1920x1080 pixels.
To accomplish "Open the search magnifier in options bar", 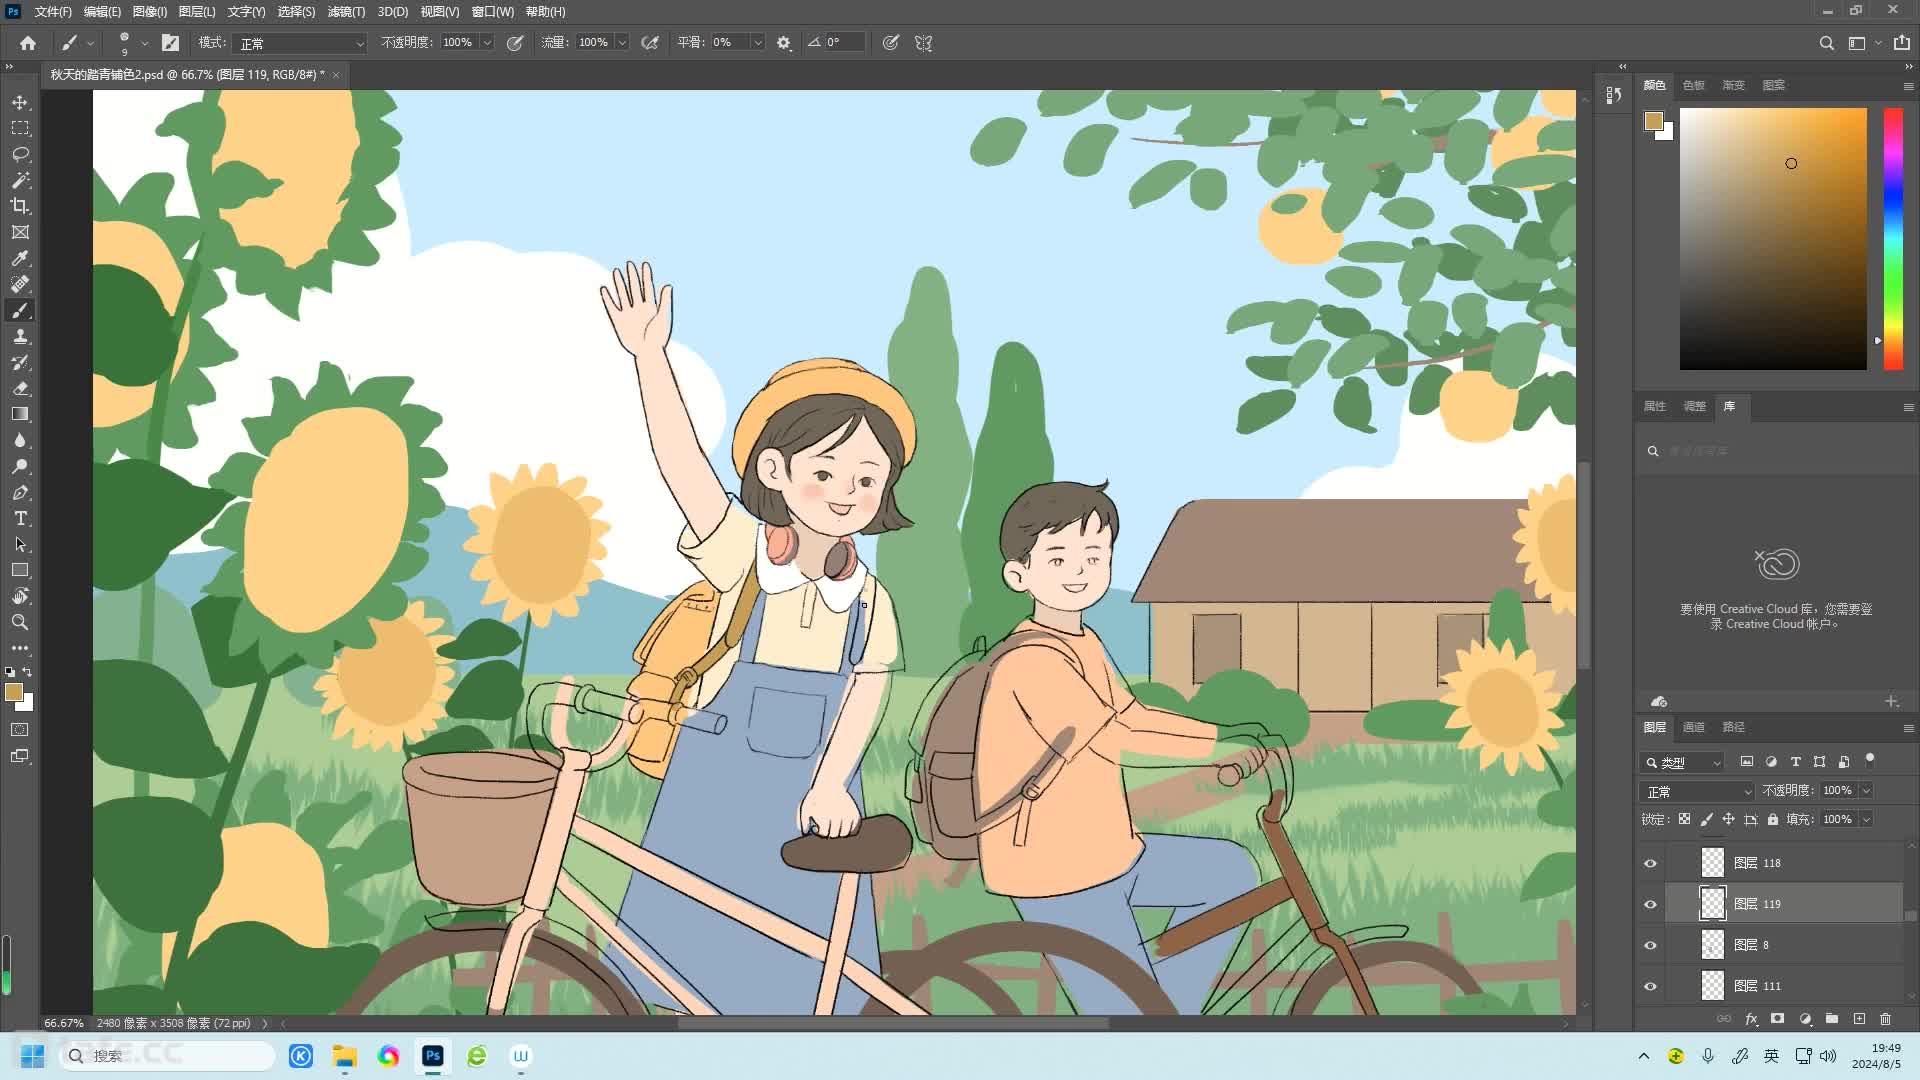I will click(1826, 43).
